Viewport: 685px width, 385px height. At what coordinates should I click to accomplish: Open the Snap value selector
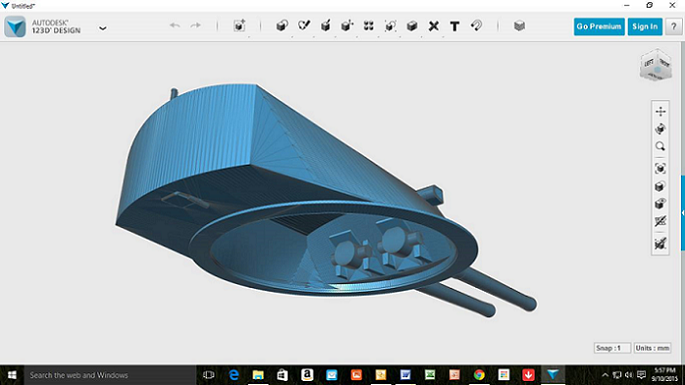point(612,348)
